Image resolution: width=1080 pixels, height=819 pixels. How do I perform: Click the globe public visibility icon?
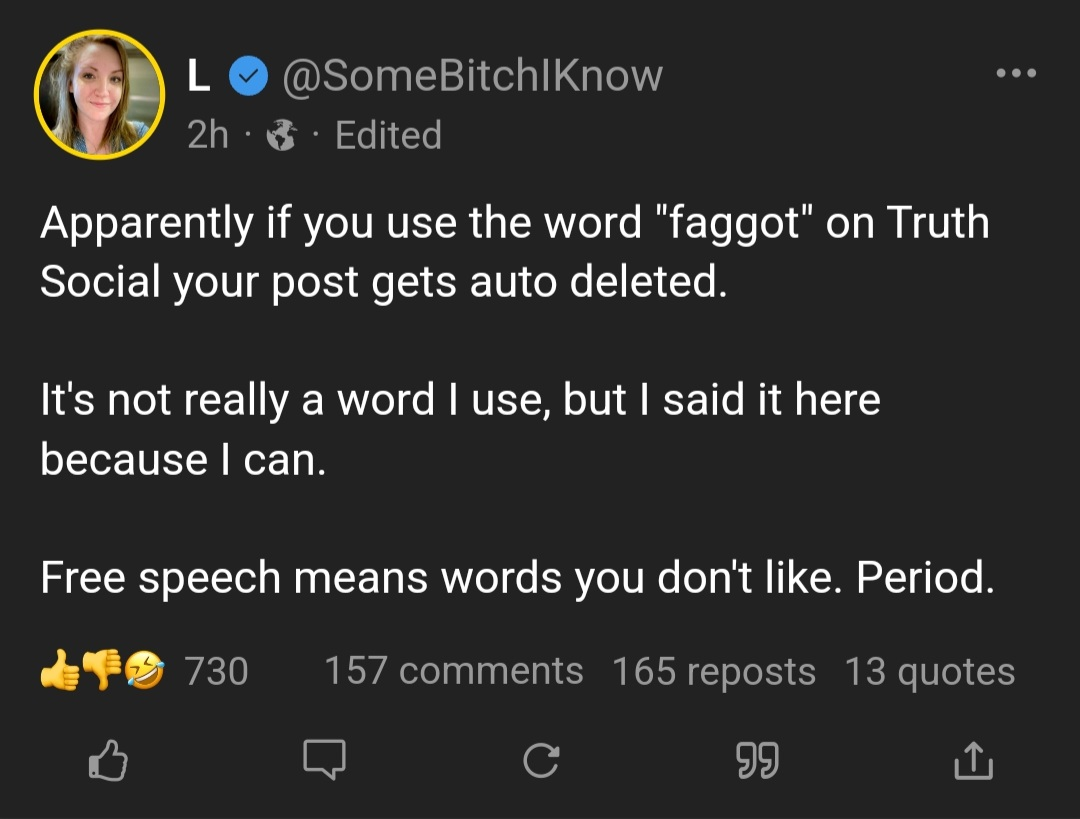(284, 136)
